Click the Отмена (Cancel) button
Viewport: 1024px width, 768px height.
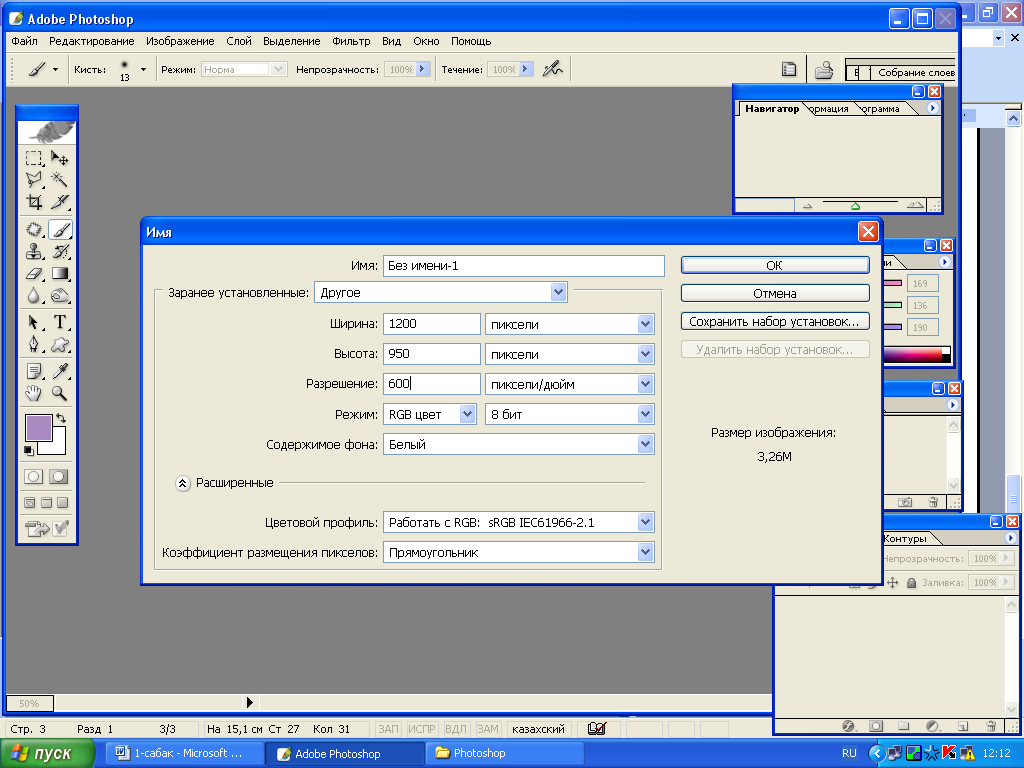[775, 293]
